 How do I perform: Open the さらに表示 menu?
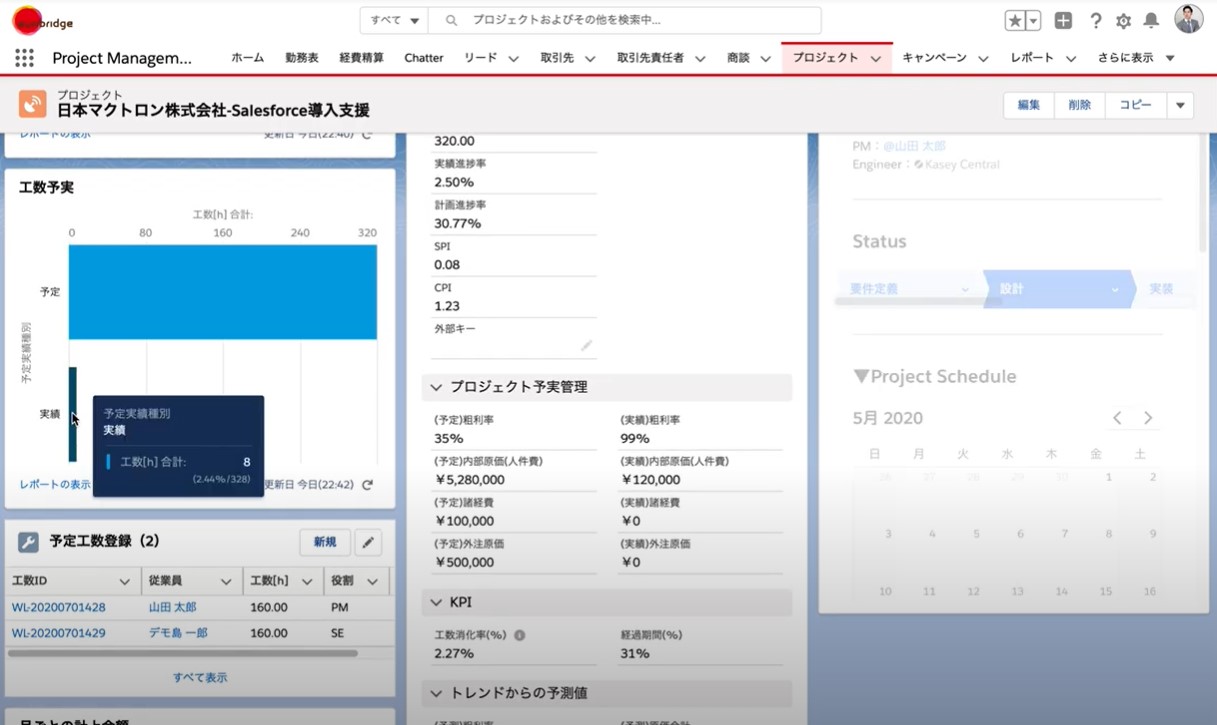[1135, 58]
